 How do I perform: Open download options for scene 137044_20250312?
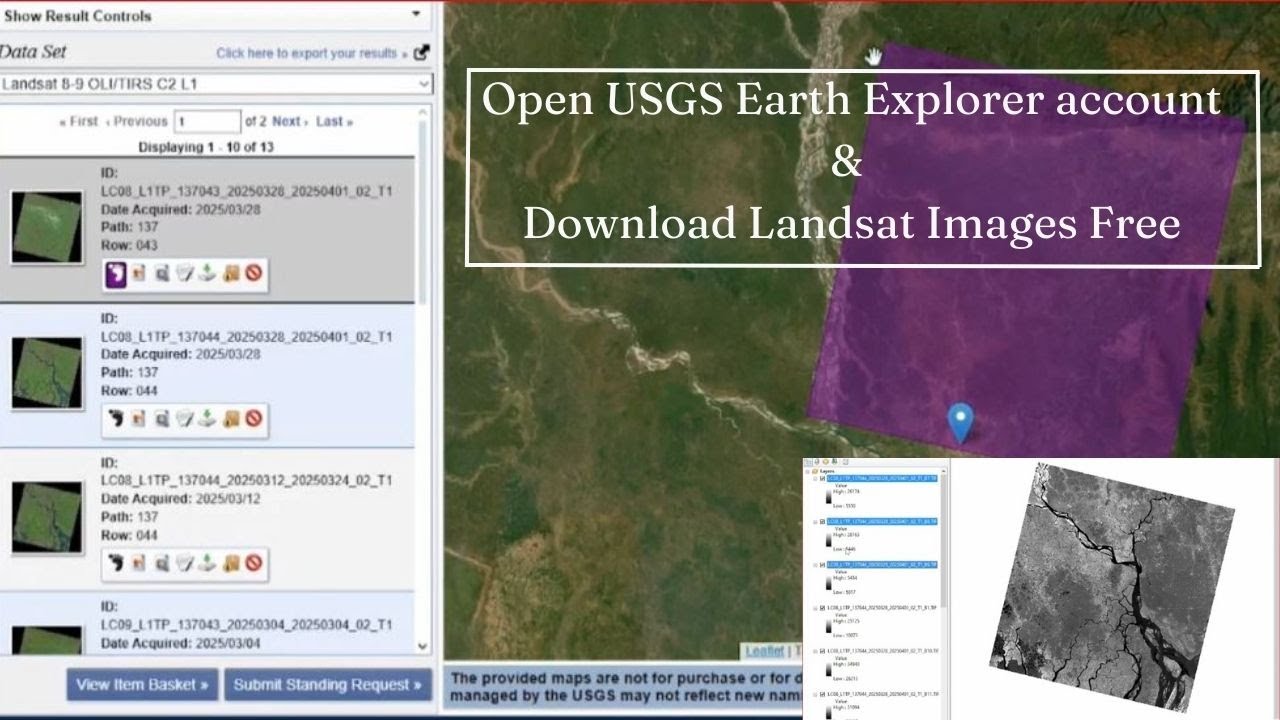click(207, 563)
